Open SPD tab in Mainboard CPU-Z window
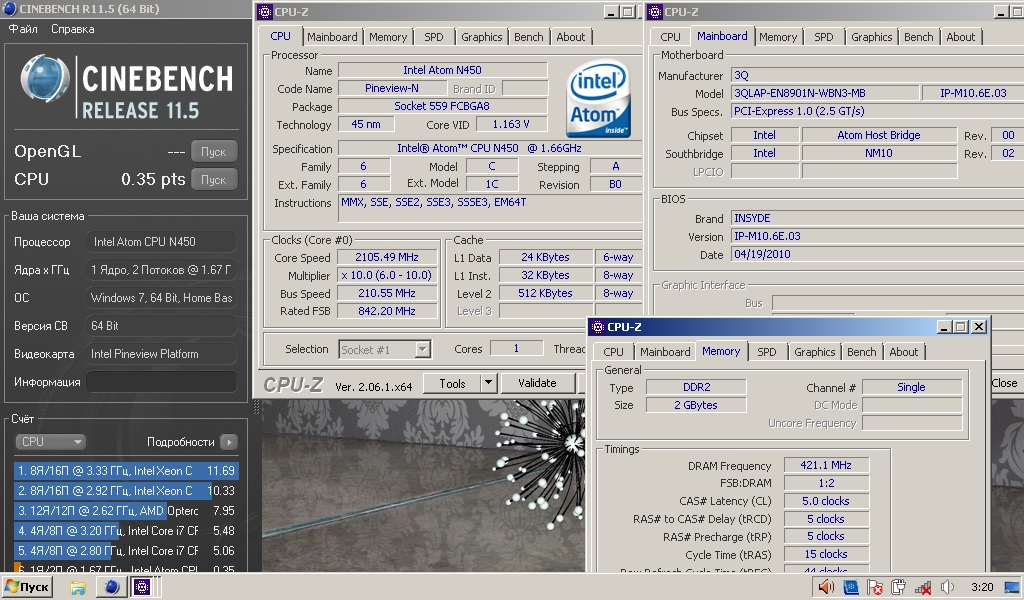Image resolution: width=1024 pixels, height=600 pixels. tap(824, 37)
